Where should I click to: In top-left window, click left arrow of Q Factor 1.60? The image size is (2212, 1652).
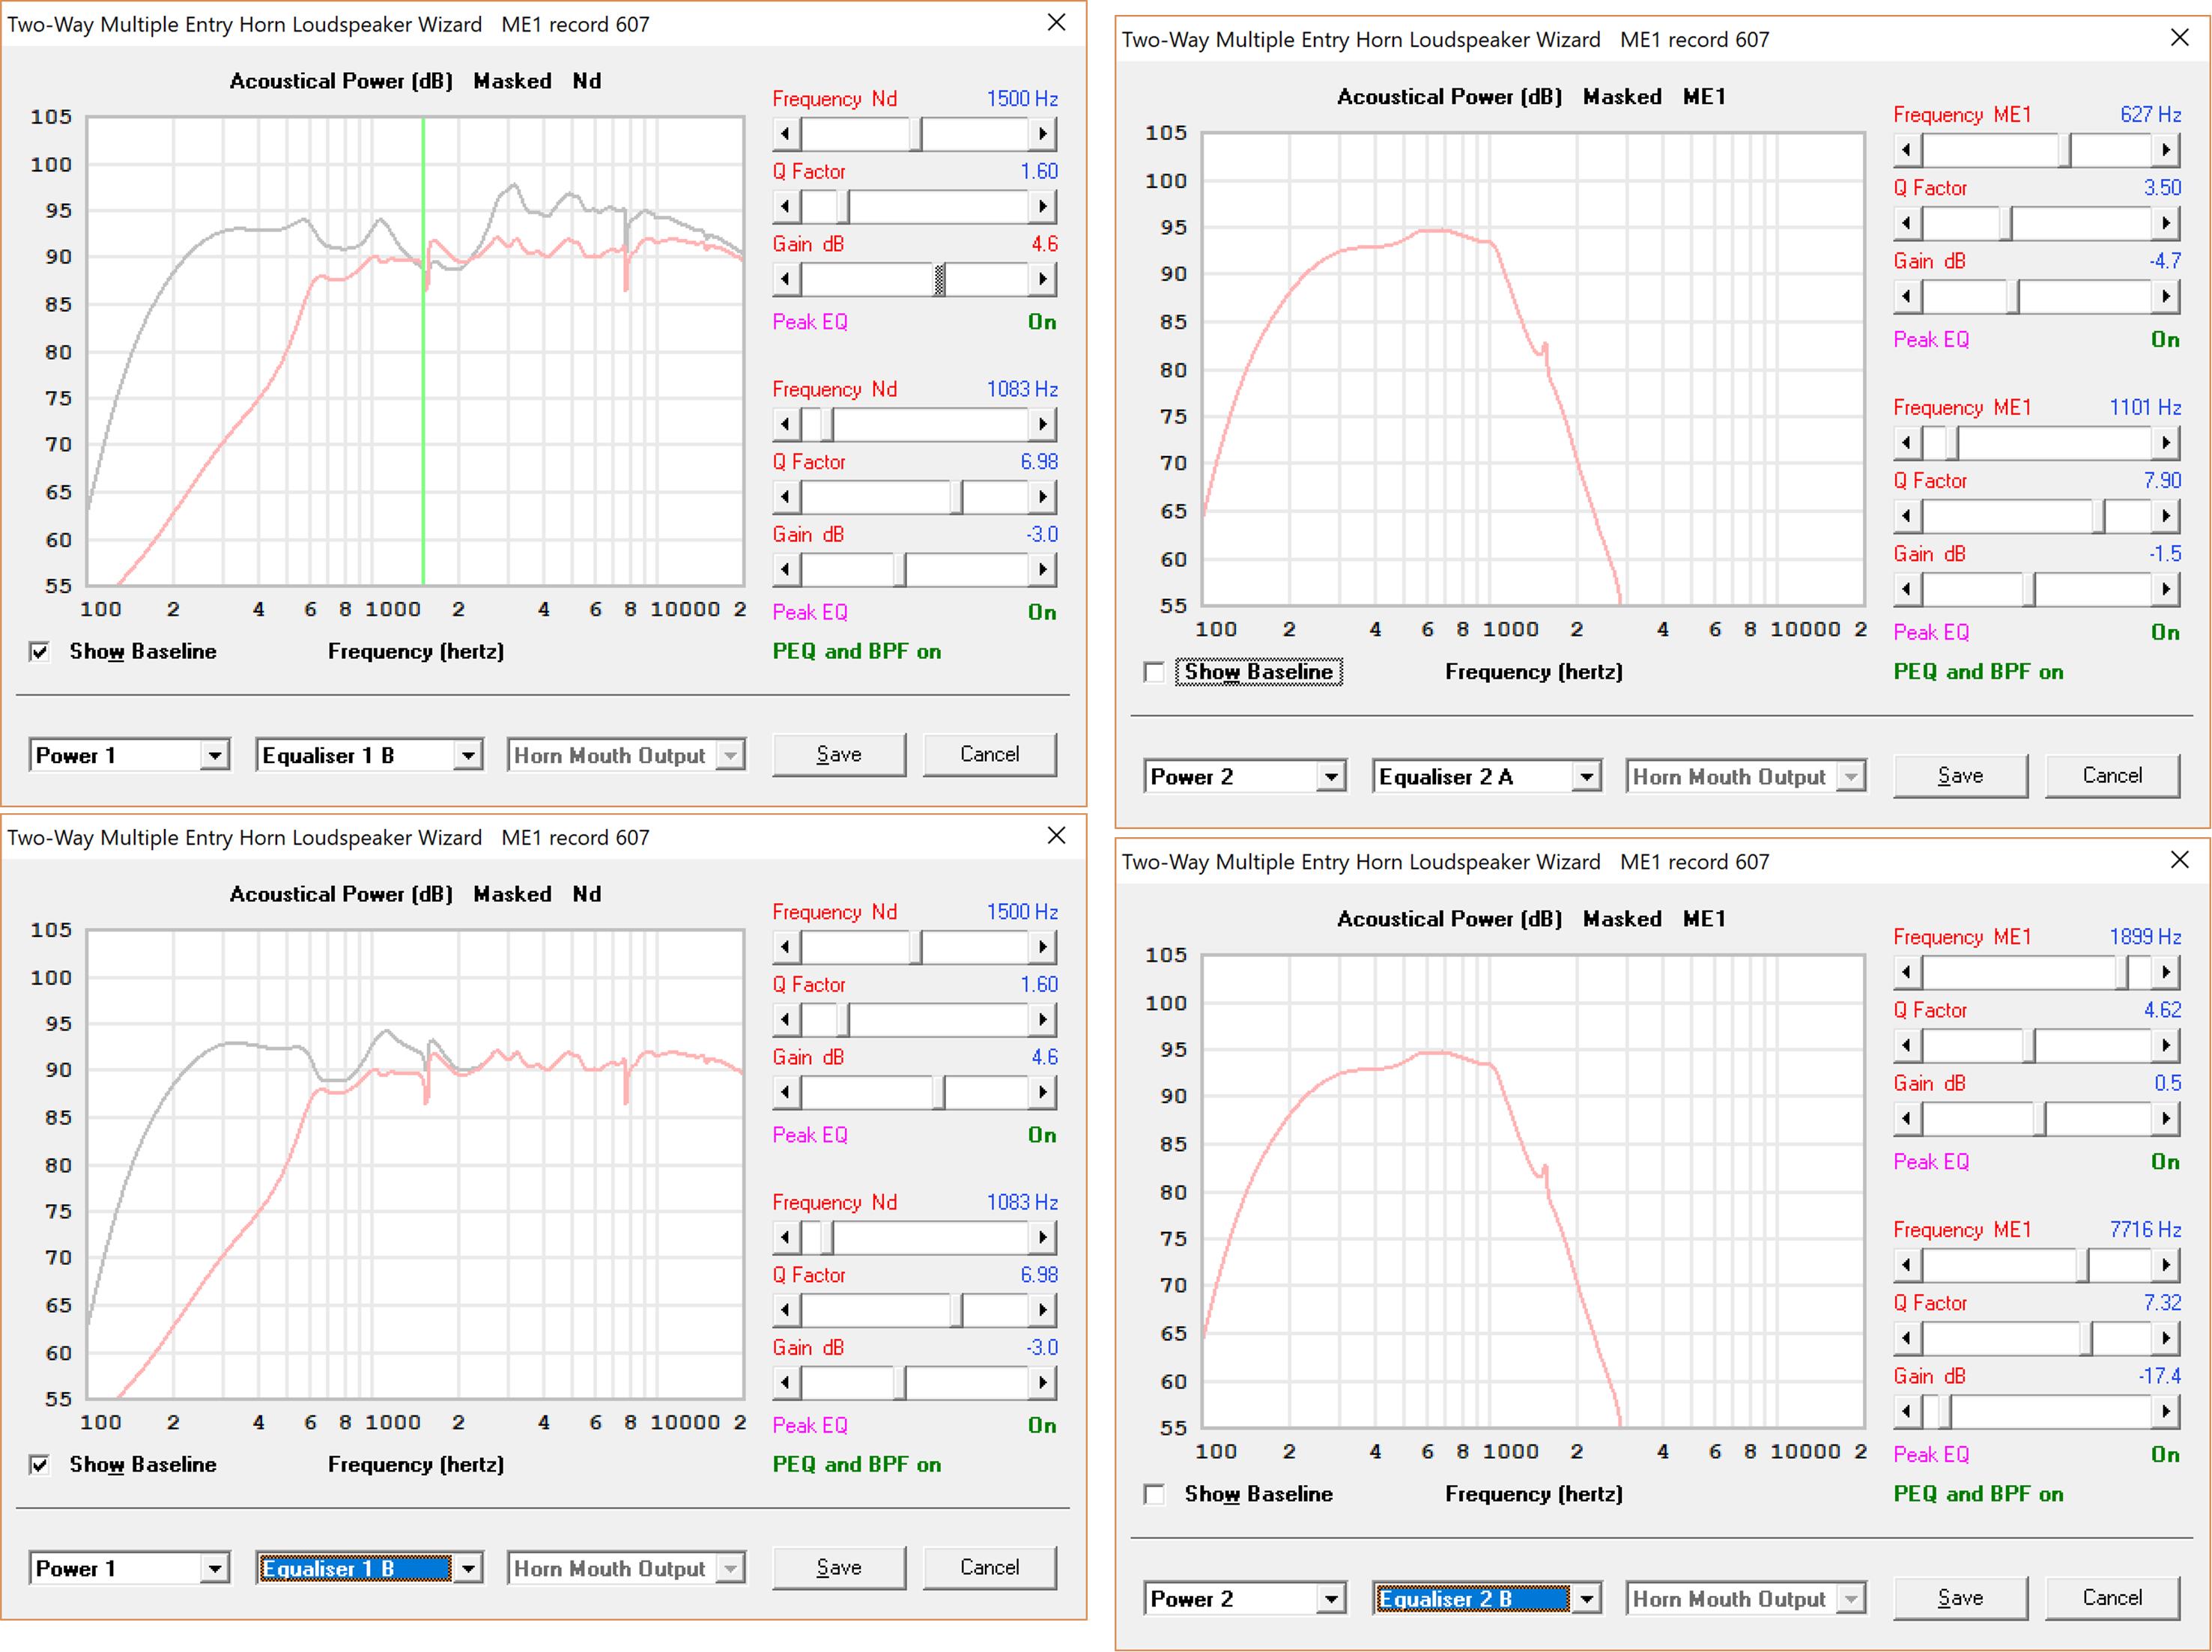coord(786,207)
